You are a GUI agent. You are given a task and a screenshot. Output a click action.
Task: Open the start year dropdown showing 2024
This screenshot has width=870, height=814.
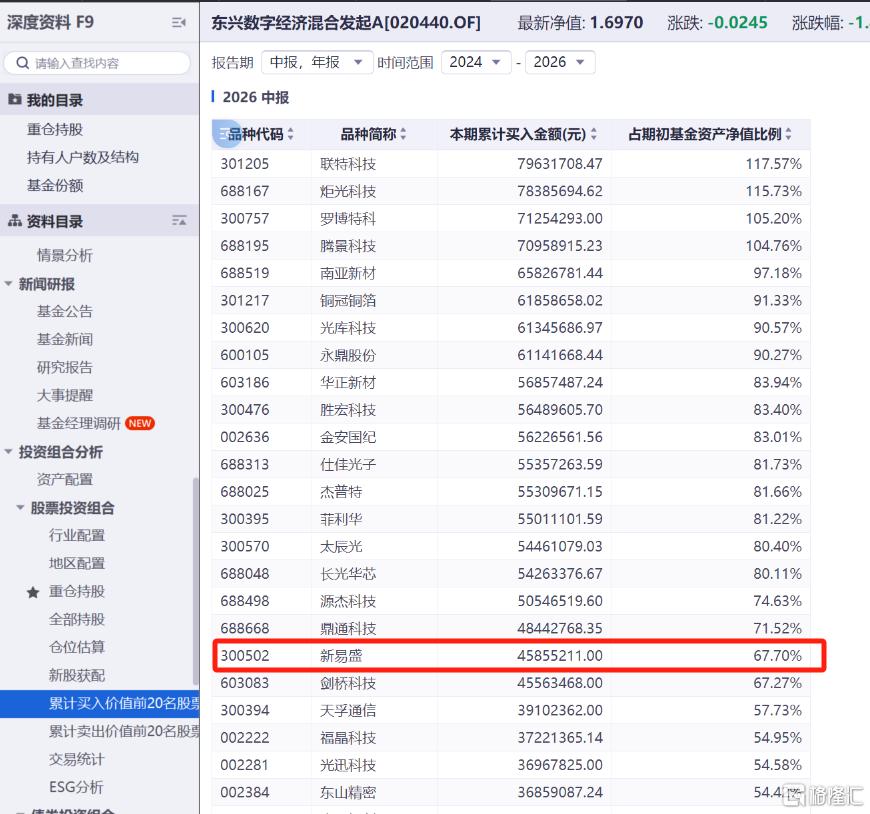476,62
